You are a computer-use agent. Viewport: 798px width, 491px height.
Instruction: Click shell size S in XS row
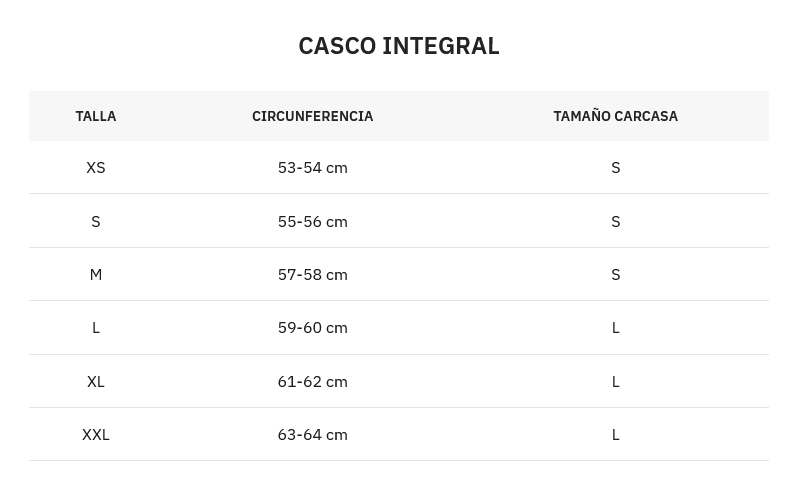(x=615, y=167)
